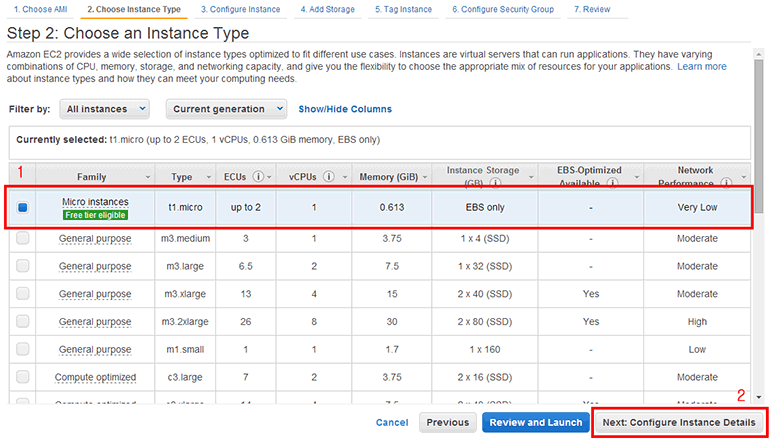The image size is (770, 440).
Task: Click the vCPUs column info icon
Action: tap(330, 178)
